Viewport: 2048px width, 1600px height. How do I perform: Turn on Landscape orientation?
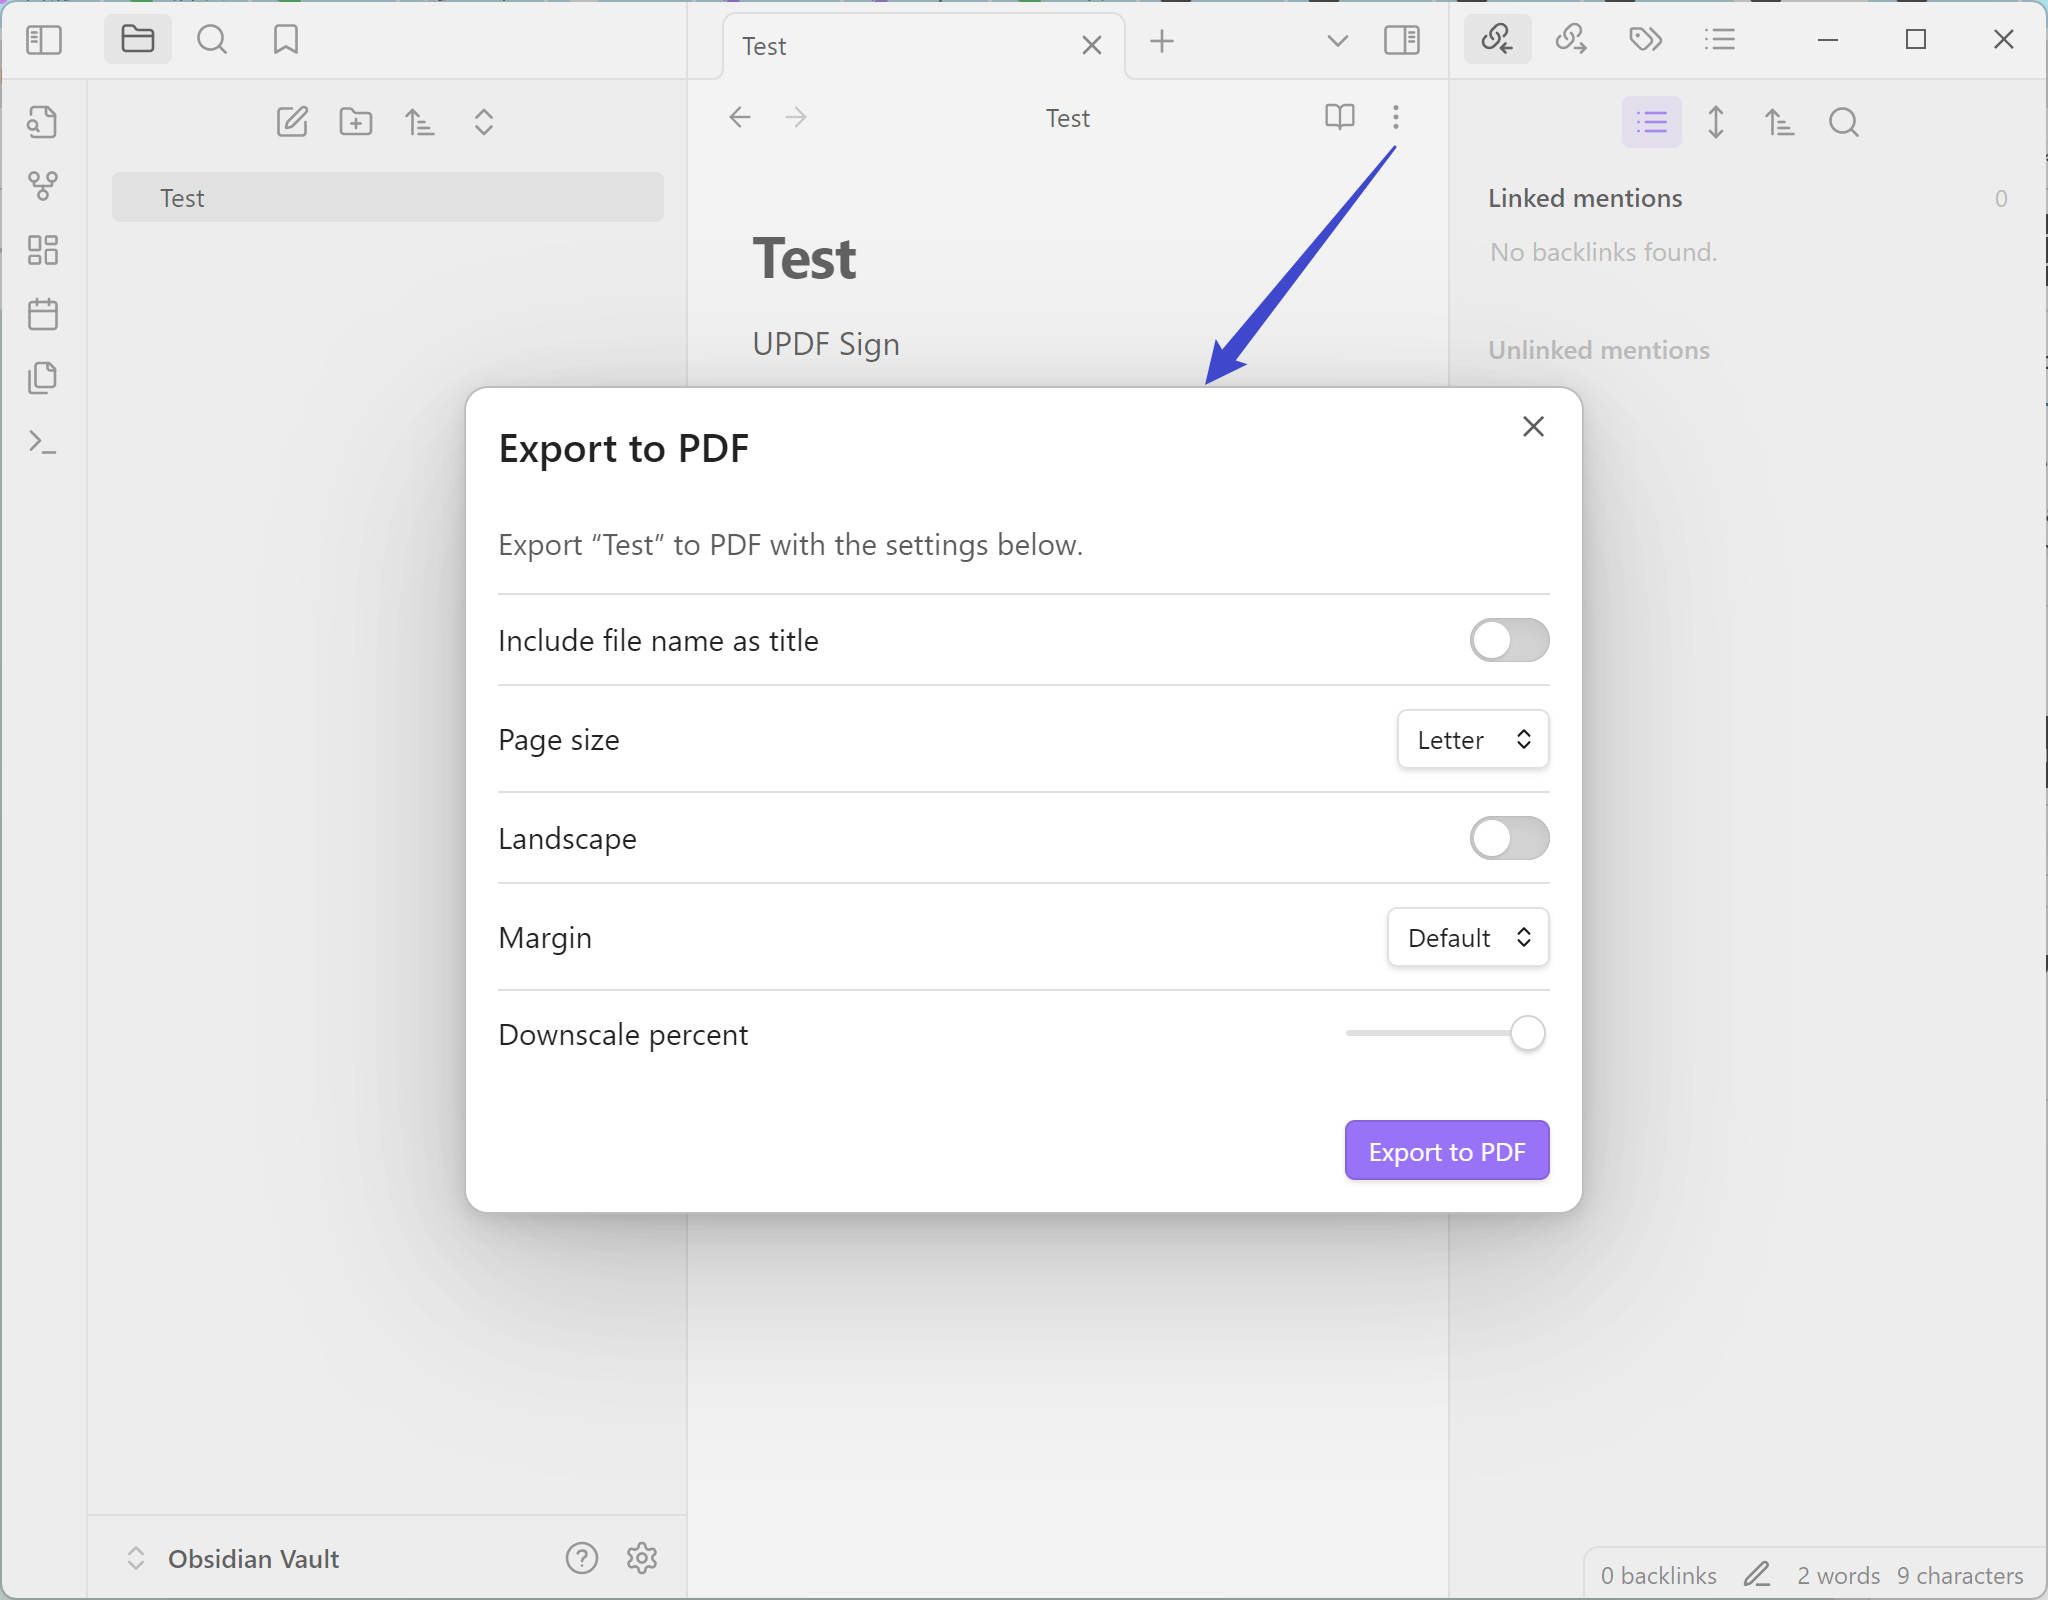coord(1510,839)
